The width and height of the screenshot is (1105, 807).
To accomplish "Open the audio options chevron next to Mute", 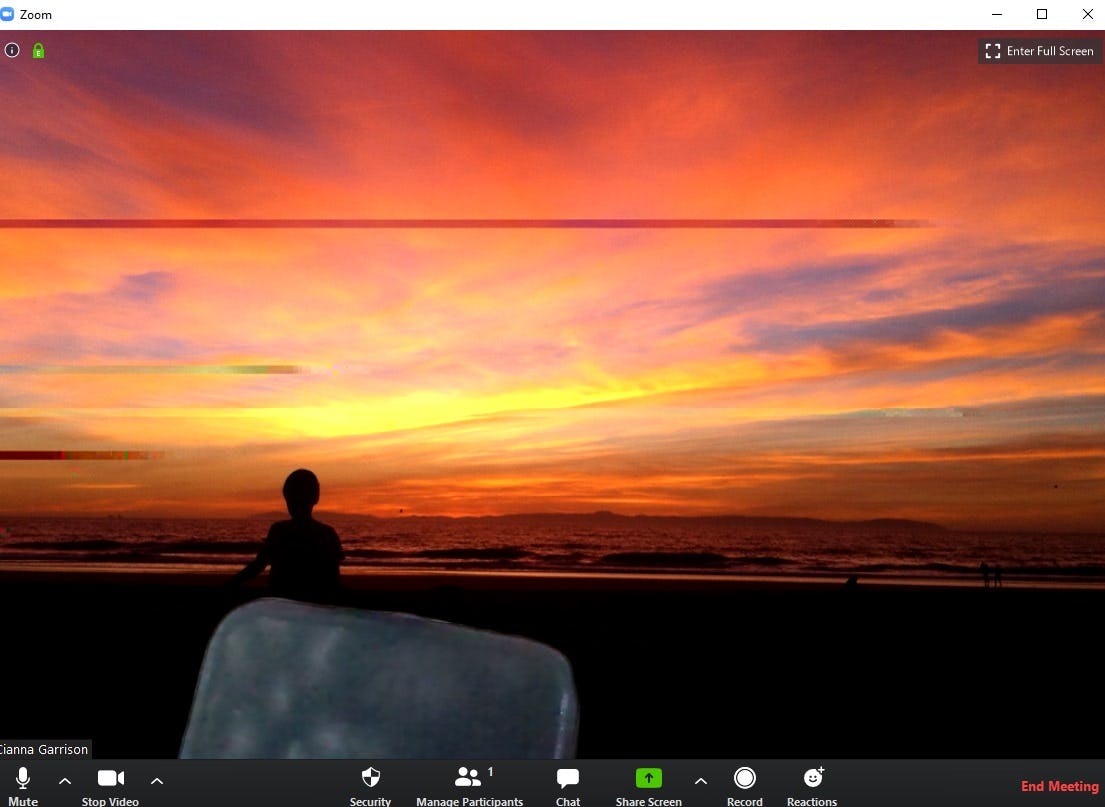I will 65,782.
